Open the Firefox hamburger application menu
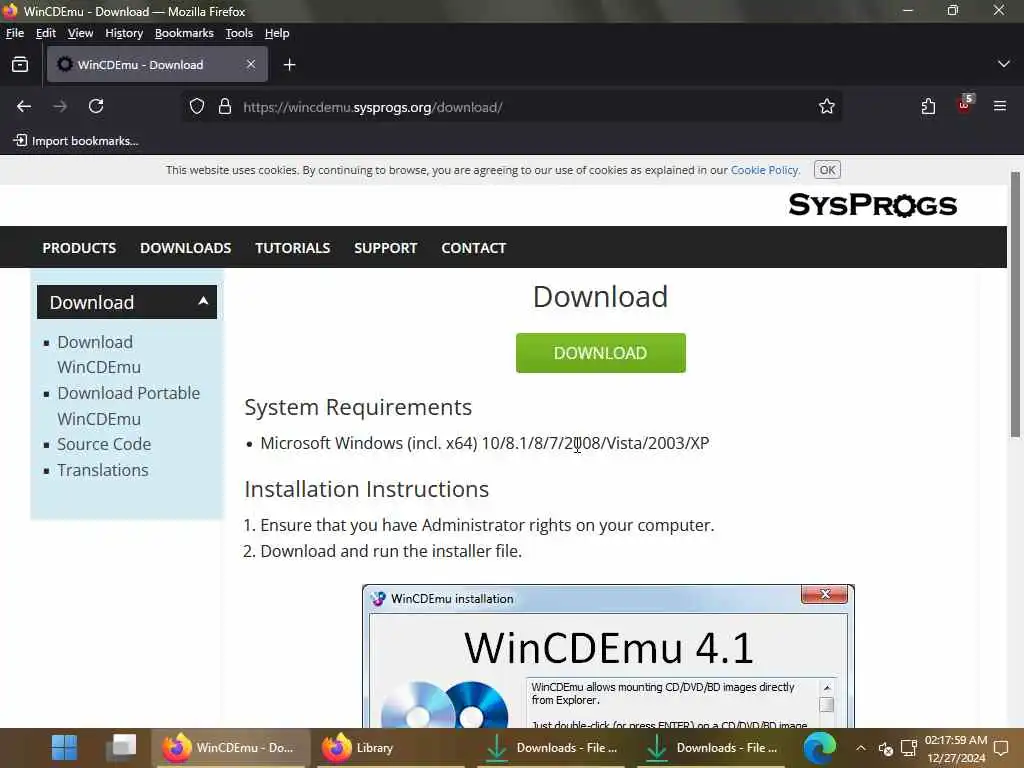 1000,106
